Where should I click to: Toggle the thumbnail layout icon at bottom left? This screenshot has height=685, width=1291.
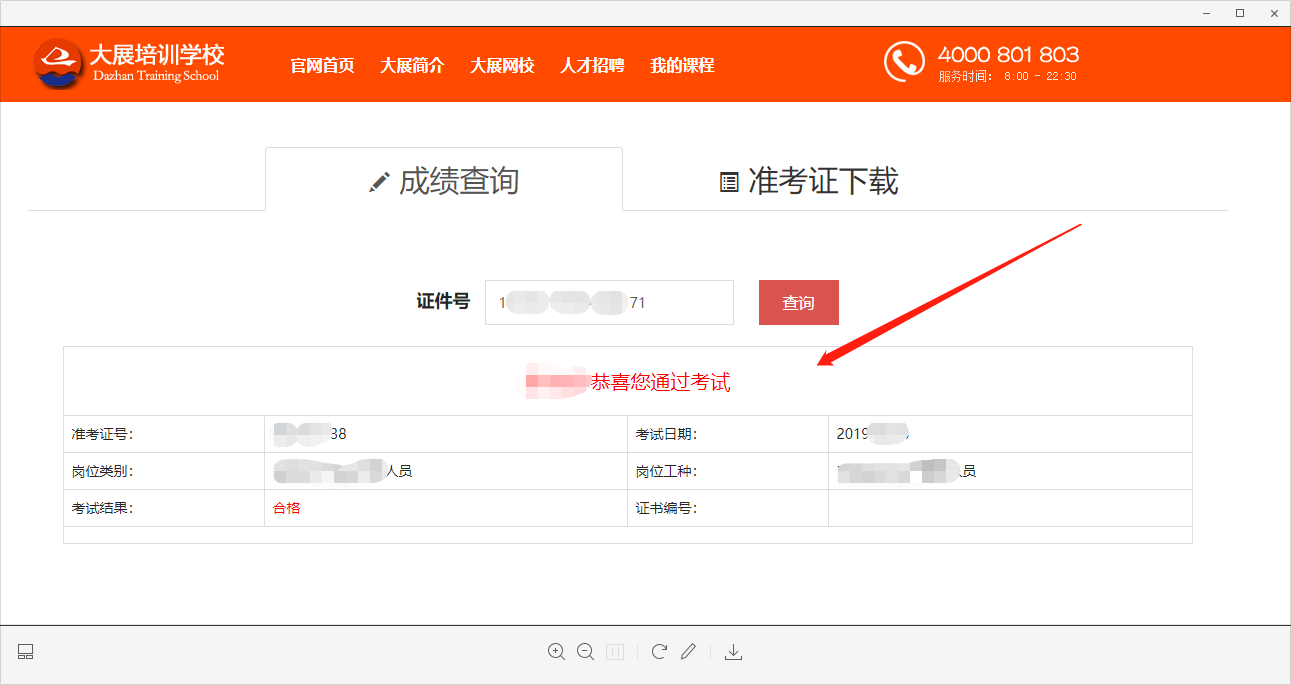(26, 652)
